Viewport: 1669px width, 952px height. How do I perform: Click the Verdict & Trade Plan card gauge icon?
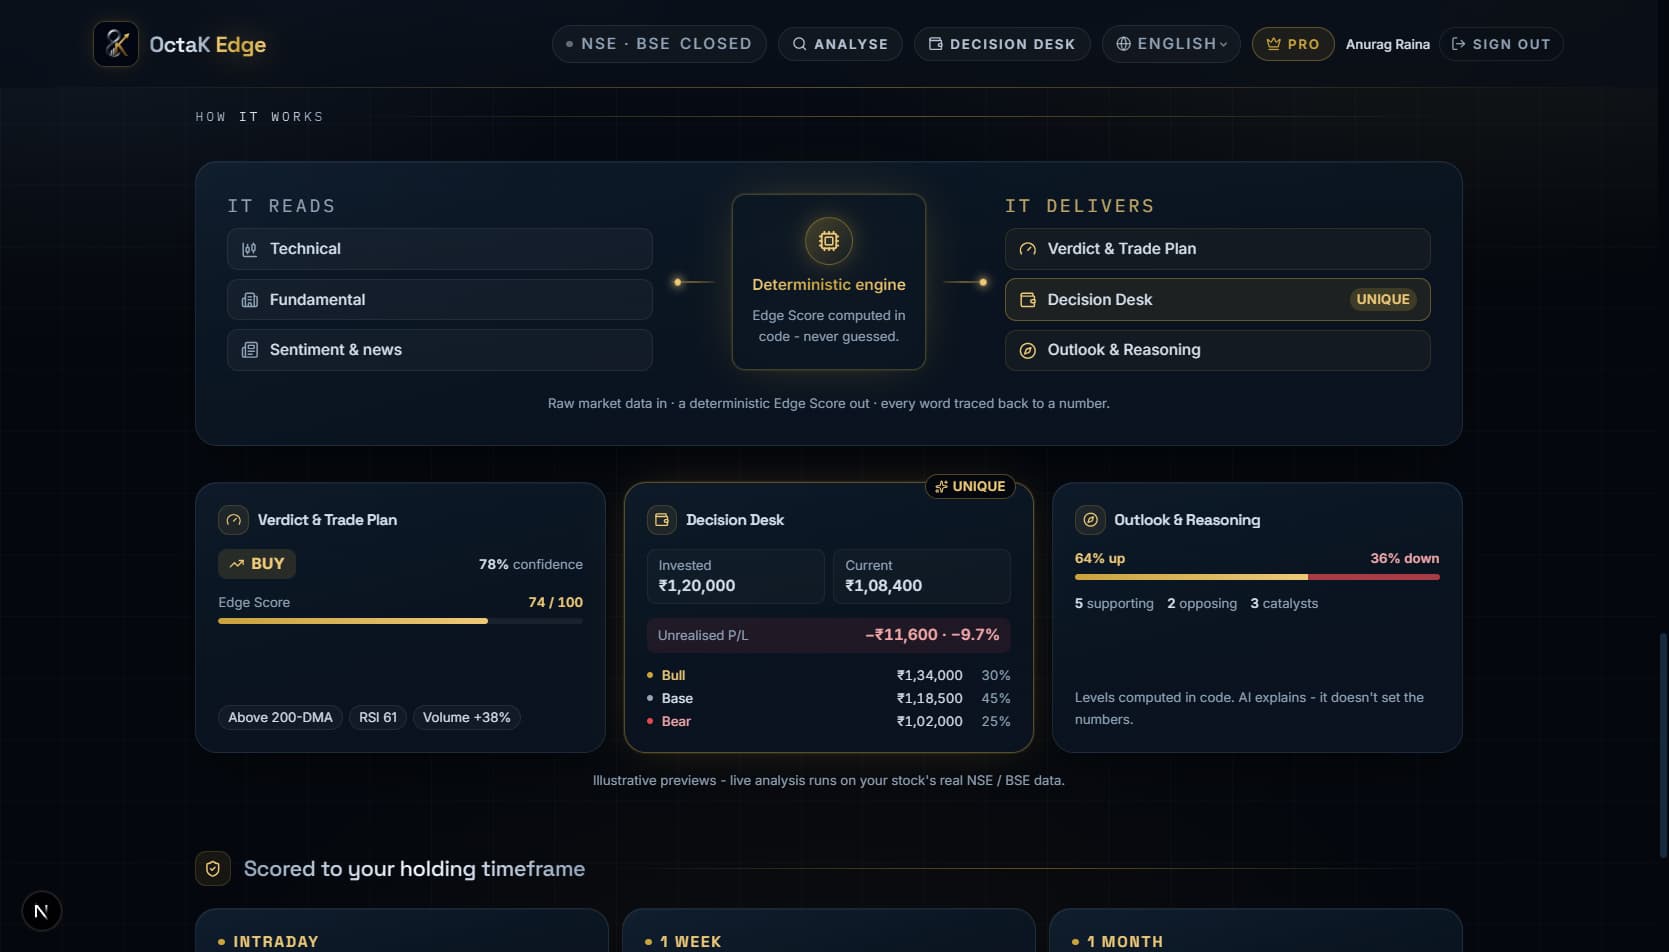tap(234, 520)
